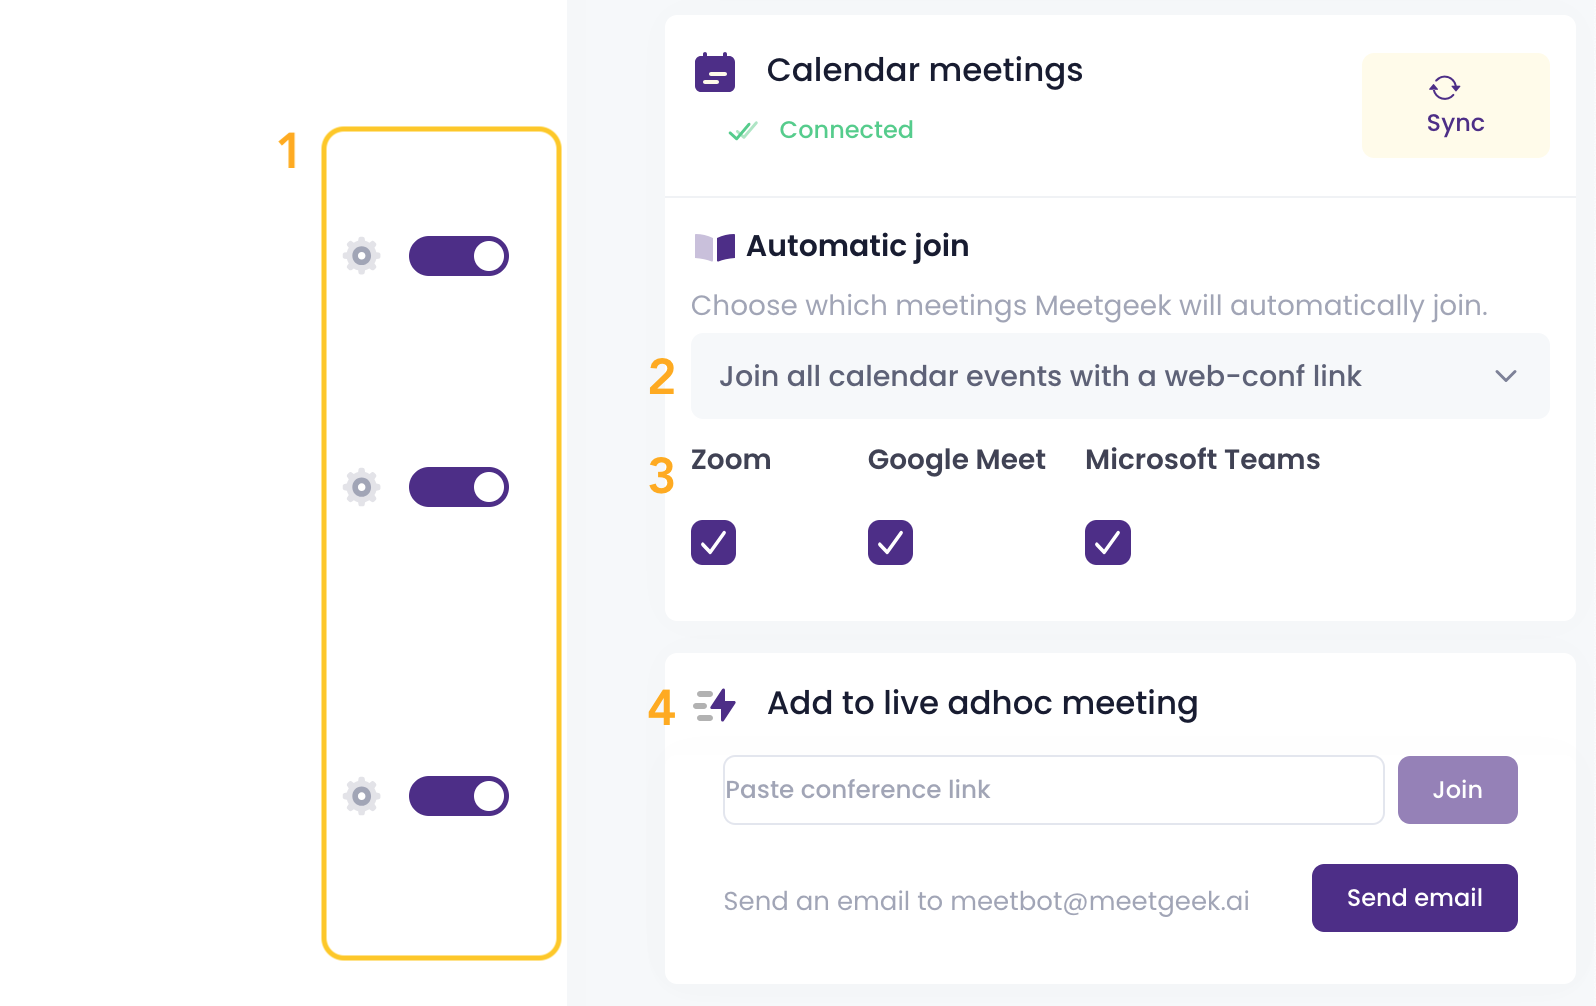Viewport: 1596px width, 1006px height.
Task: Click the dropdown chevron arrow
Action: 1506,376
